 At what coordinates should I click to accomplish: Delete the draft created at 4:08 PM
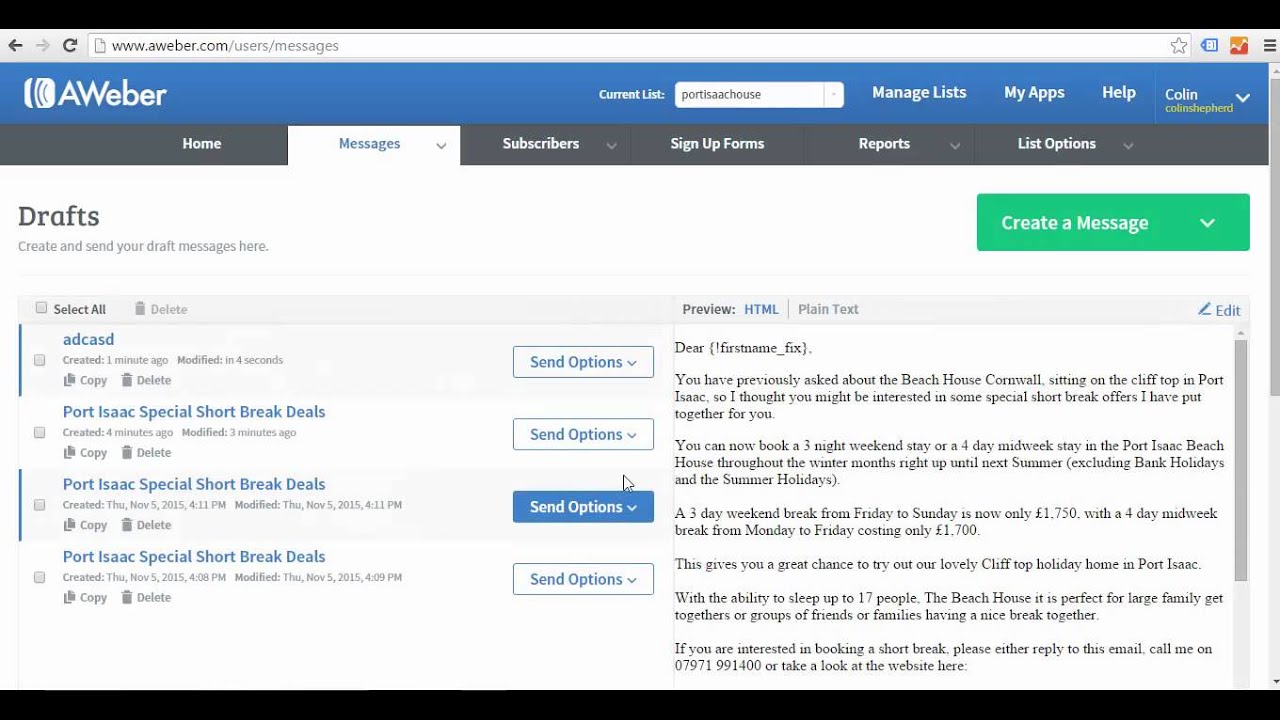pos(146,597)
